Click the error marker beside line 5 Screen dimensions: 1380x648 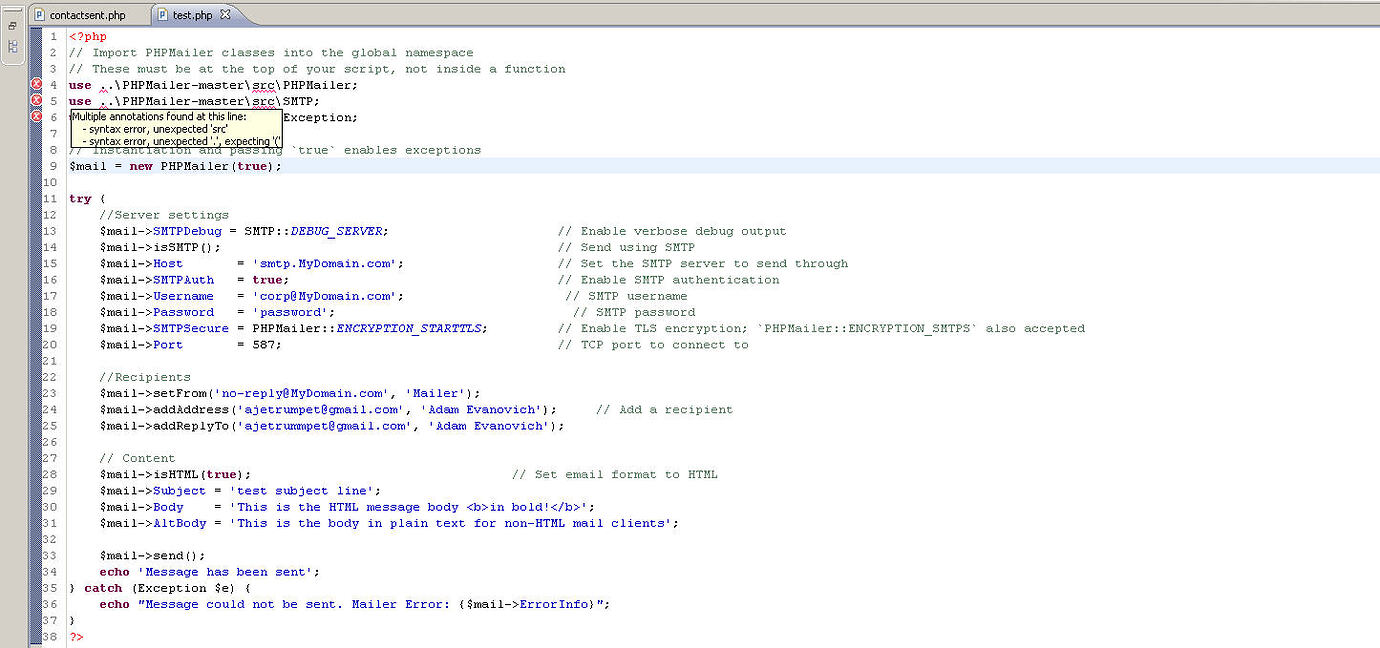point(34,101)
